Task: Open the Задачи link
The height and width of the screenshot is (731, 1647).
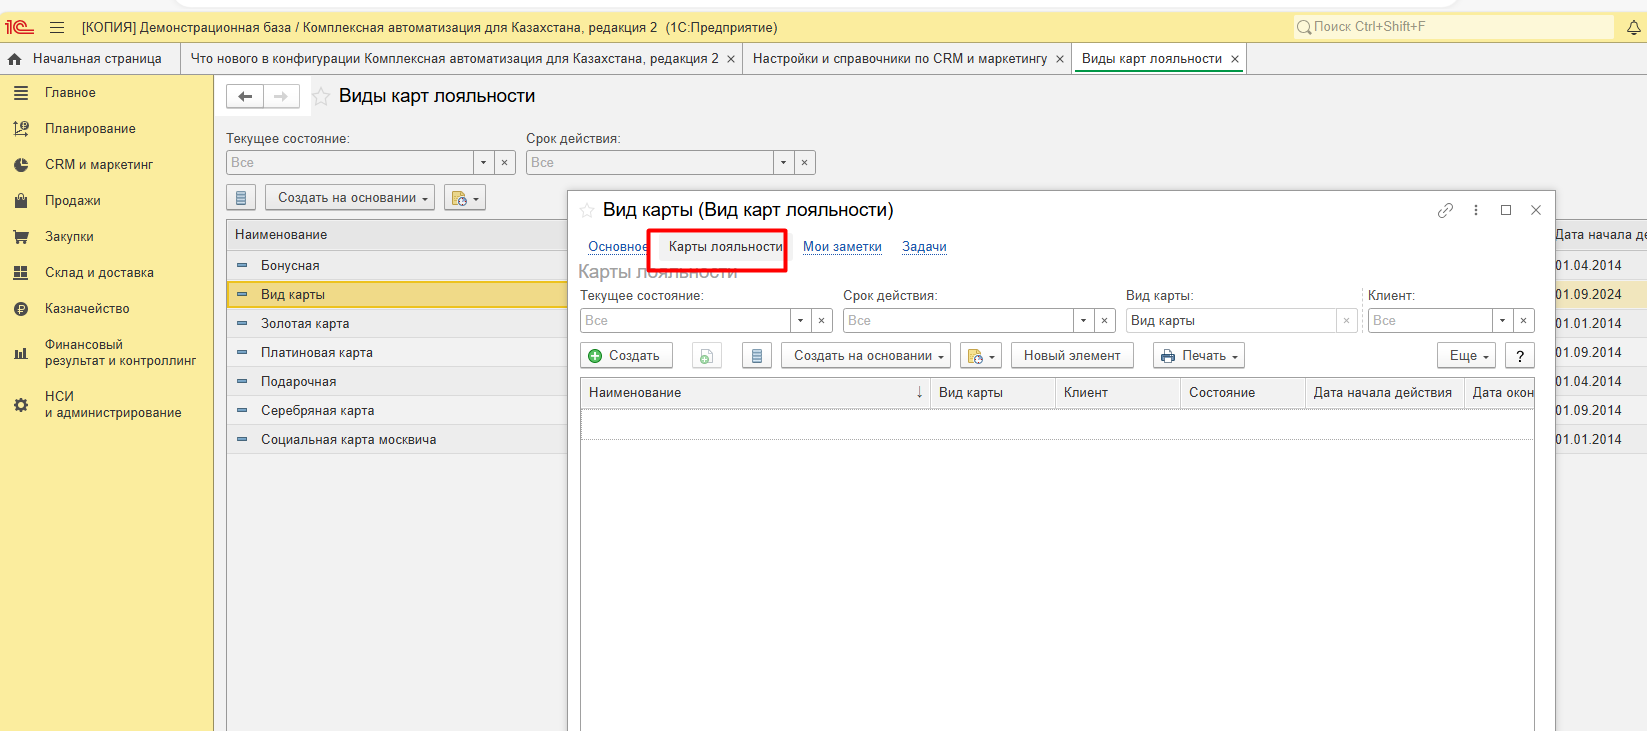Action: (924, 247)
